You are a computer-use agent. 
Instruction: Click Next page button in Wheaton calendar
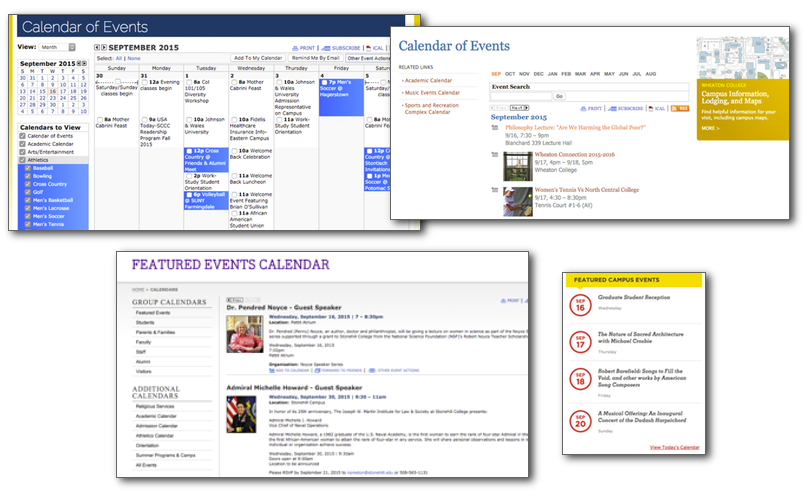[x=519, y=108]
